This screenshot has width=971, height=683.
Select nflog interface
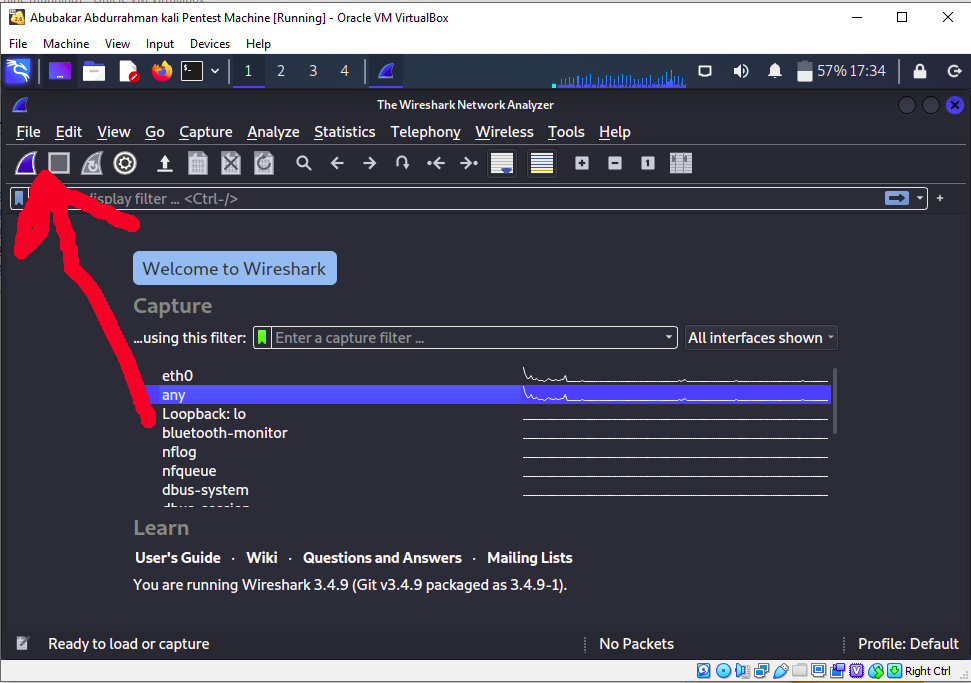coord(489,452)
